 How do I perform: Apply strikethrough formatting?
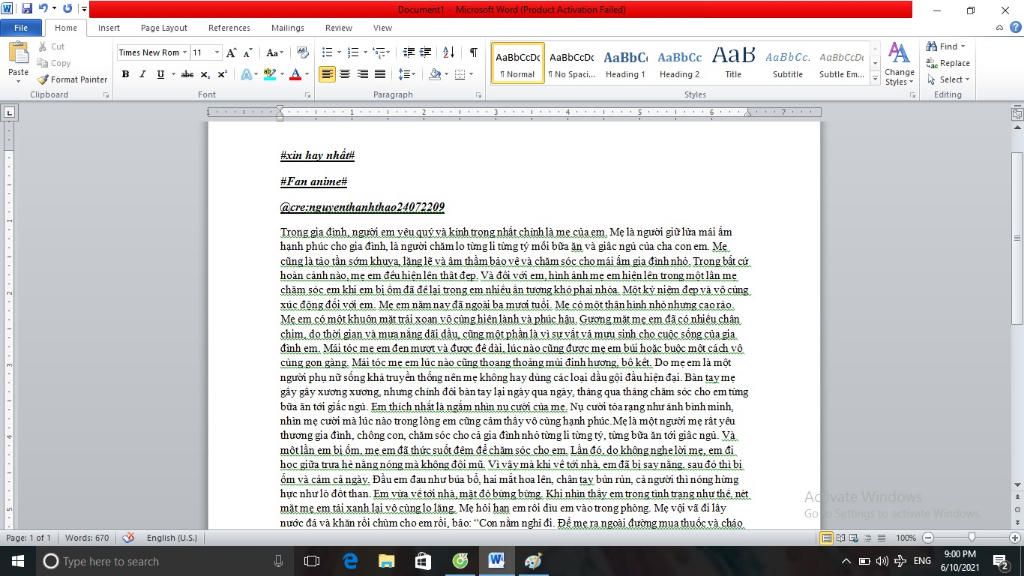187,74
